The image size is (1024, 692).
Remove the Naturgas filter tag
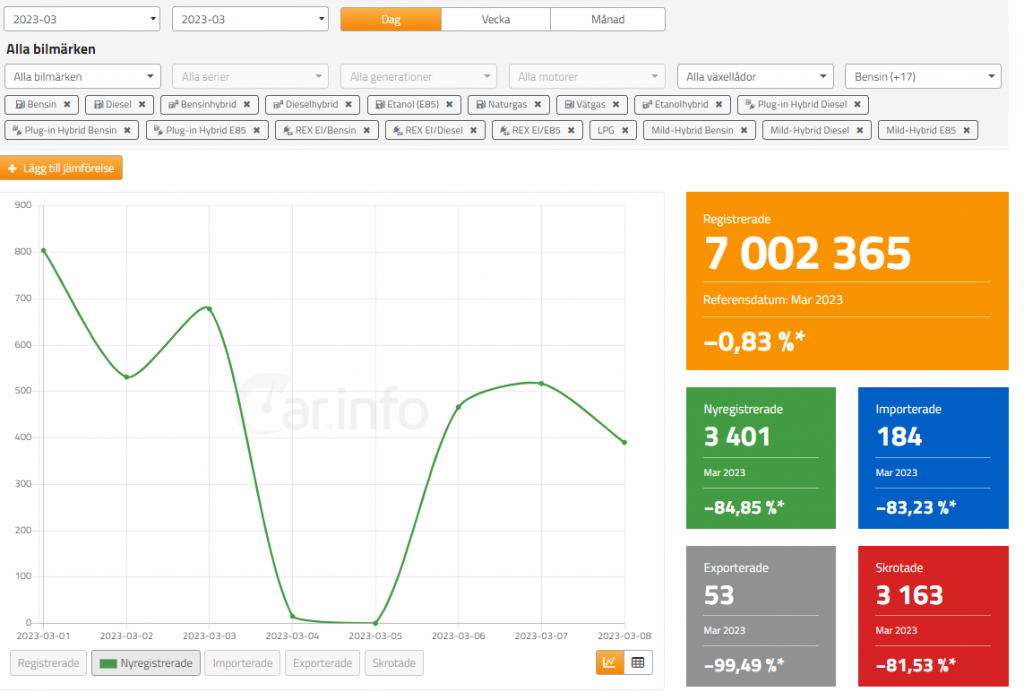[x=537, y=104]
